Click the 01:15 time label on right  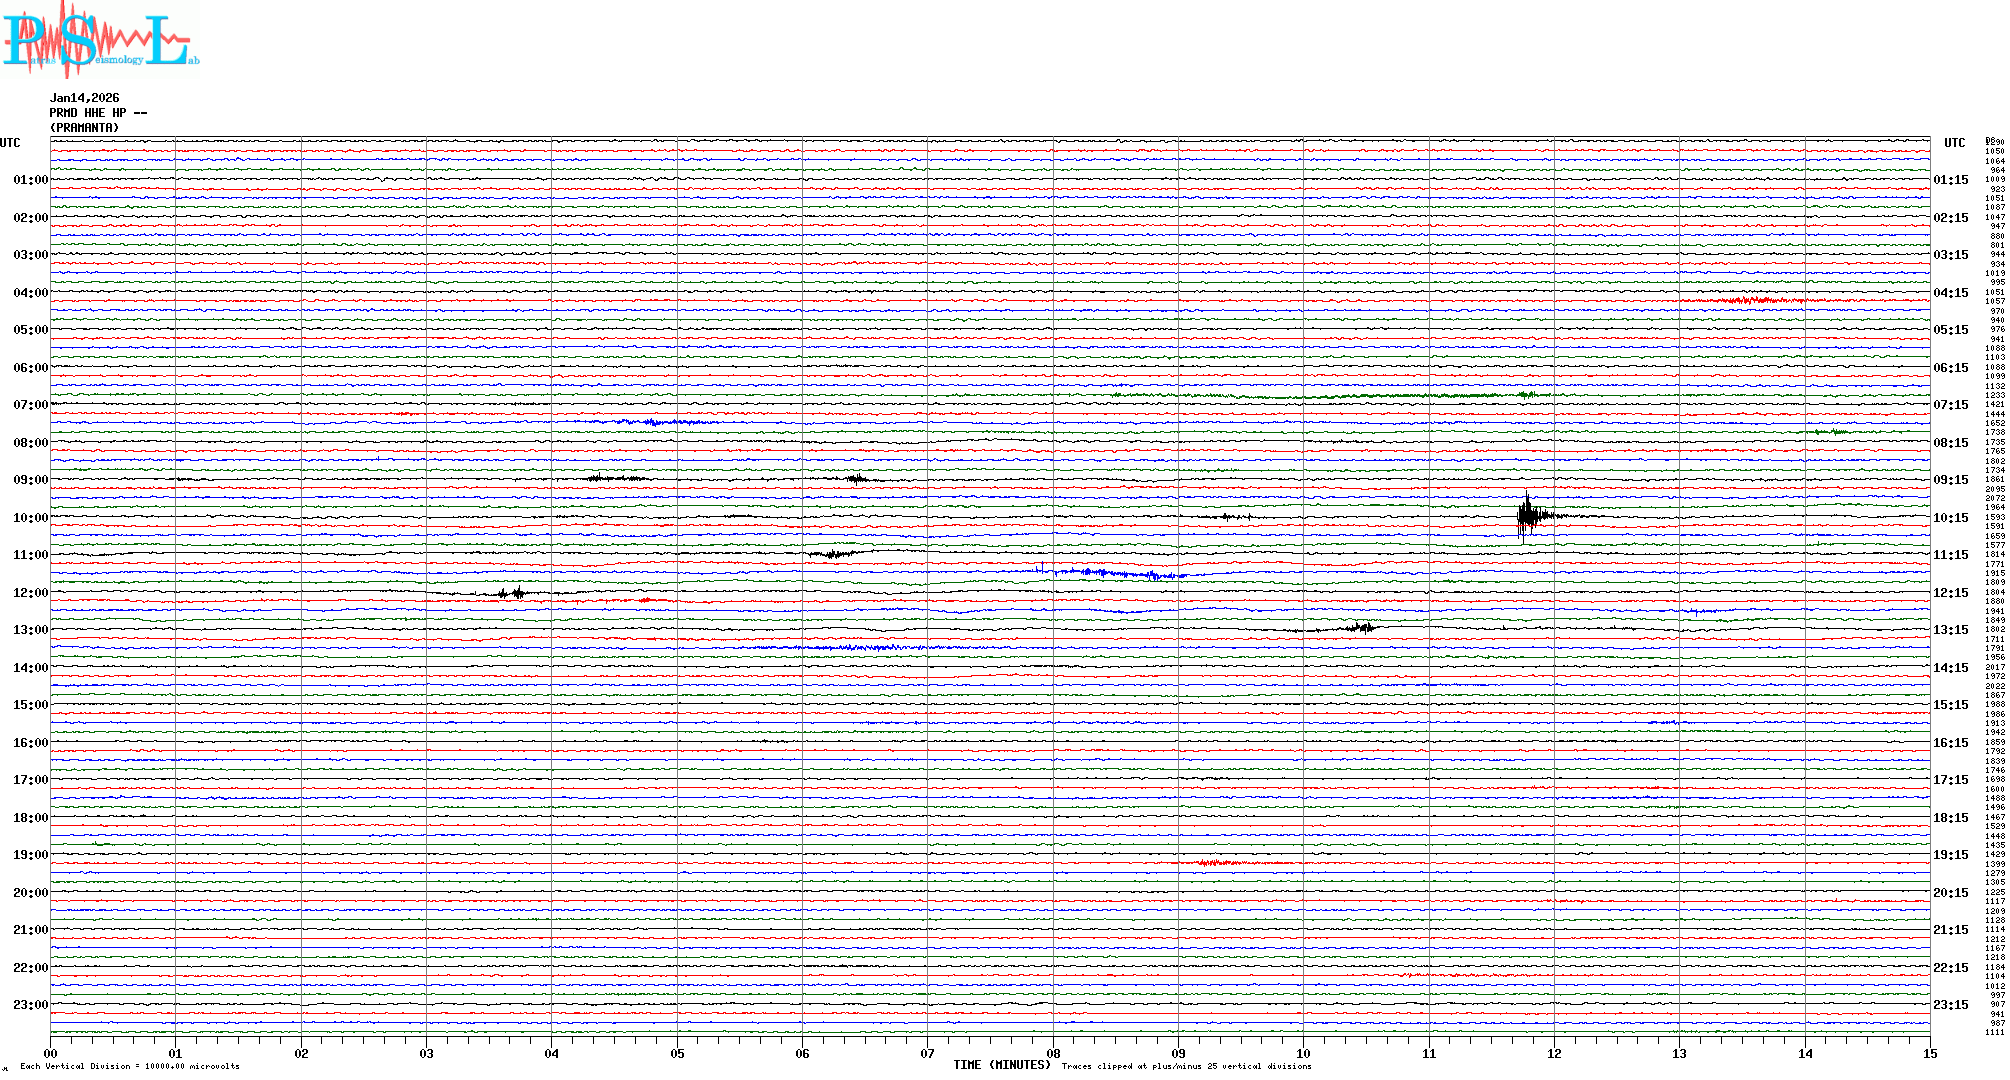coord(1951,180)
